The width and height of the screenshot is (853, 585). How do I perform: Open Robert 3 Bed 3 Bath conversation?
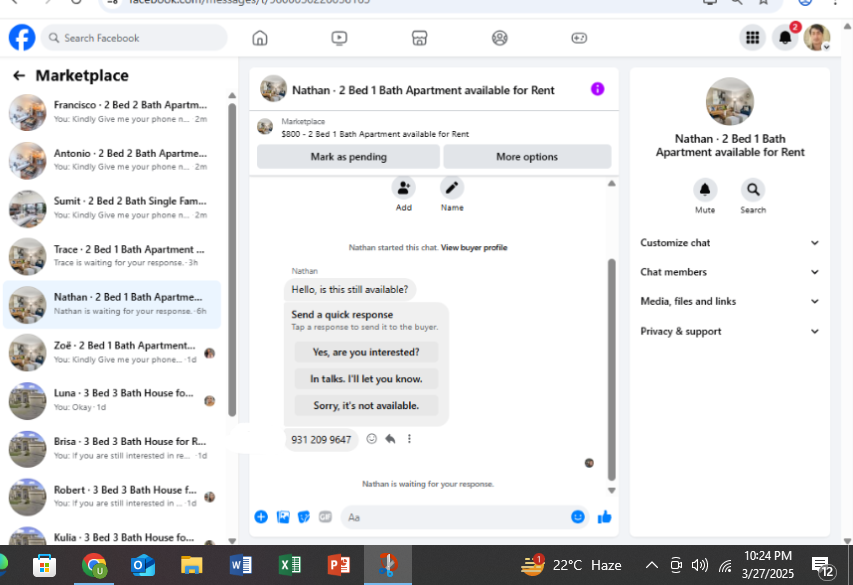pyautogui.click(x=112, y=497)
